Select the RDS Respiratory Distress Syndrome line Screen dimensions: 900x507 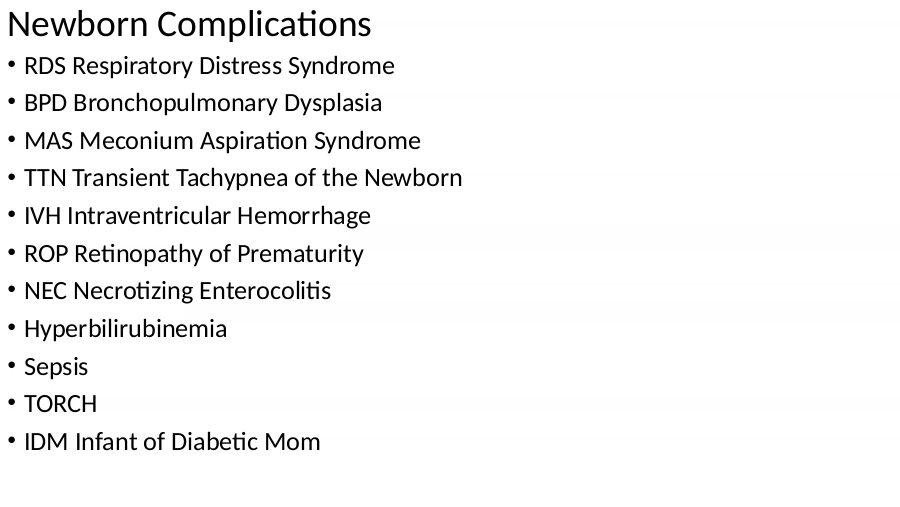209,66
